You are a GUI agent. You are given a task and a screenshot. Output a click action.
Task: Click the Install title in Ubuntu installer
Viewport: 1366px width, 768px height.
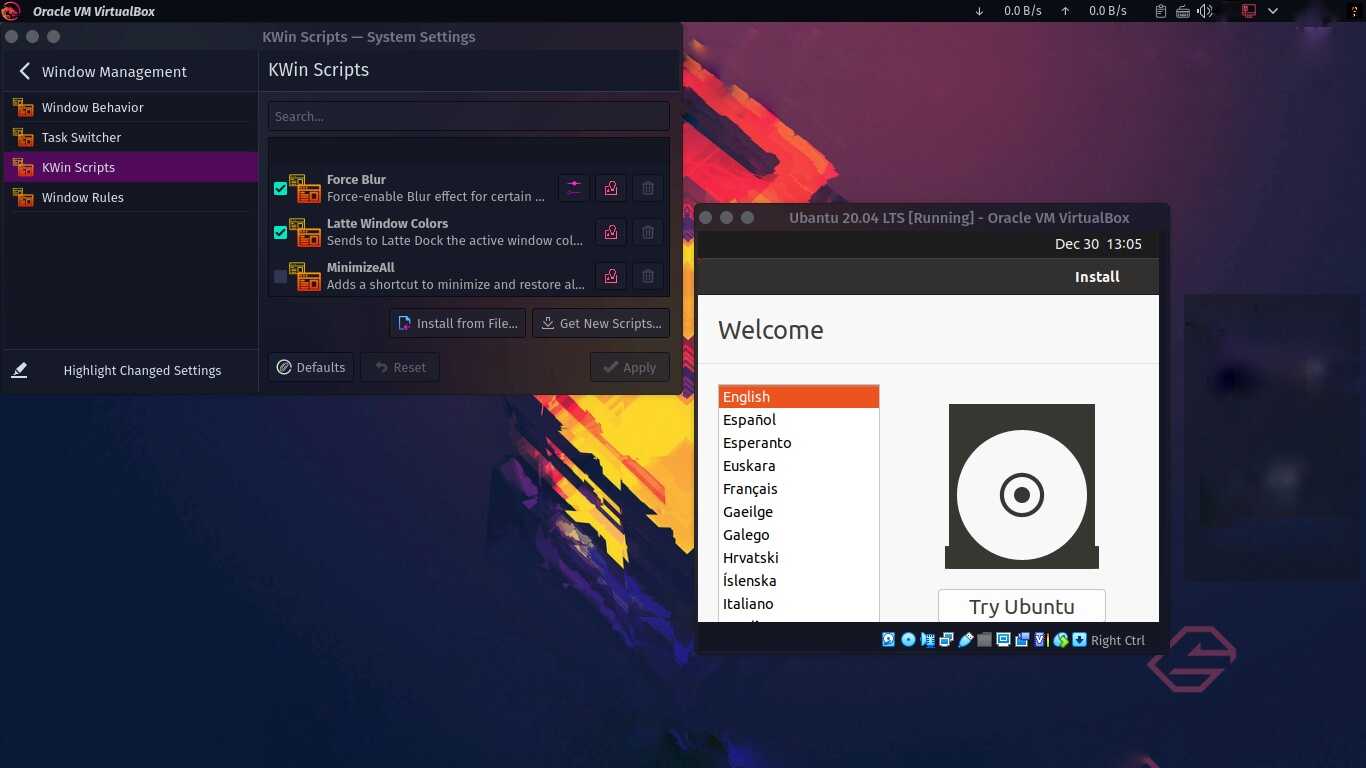(x=1097, y=277)
